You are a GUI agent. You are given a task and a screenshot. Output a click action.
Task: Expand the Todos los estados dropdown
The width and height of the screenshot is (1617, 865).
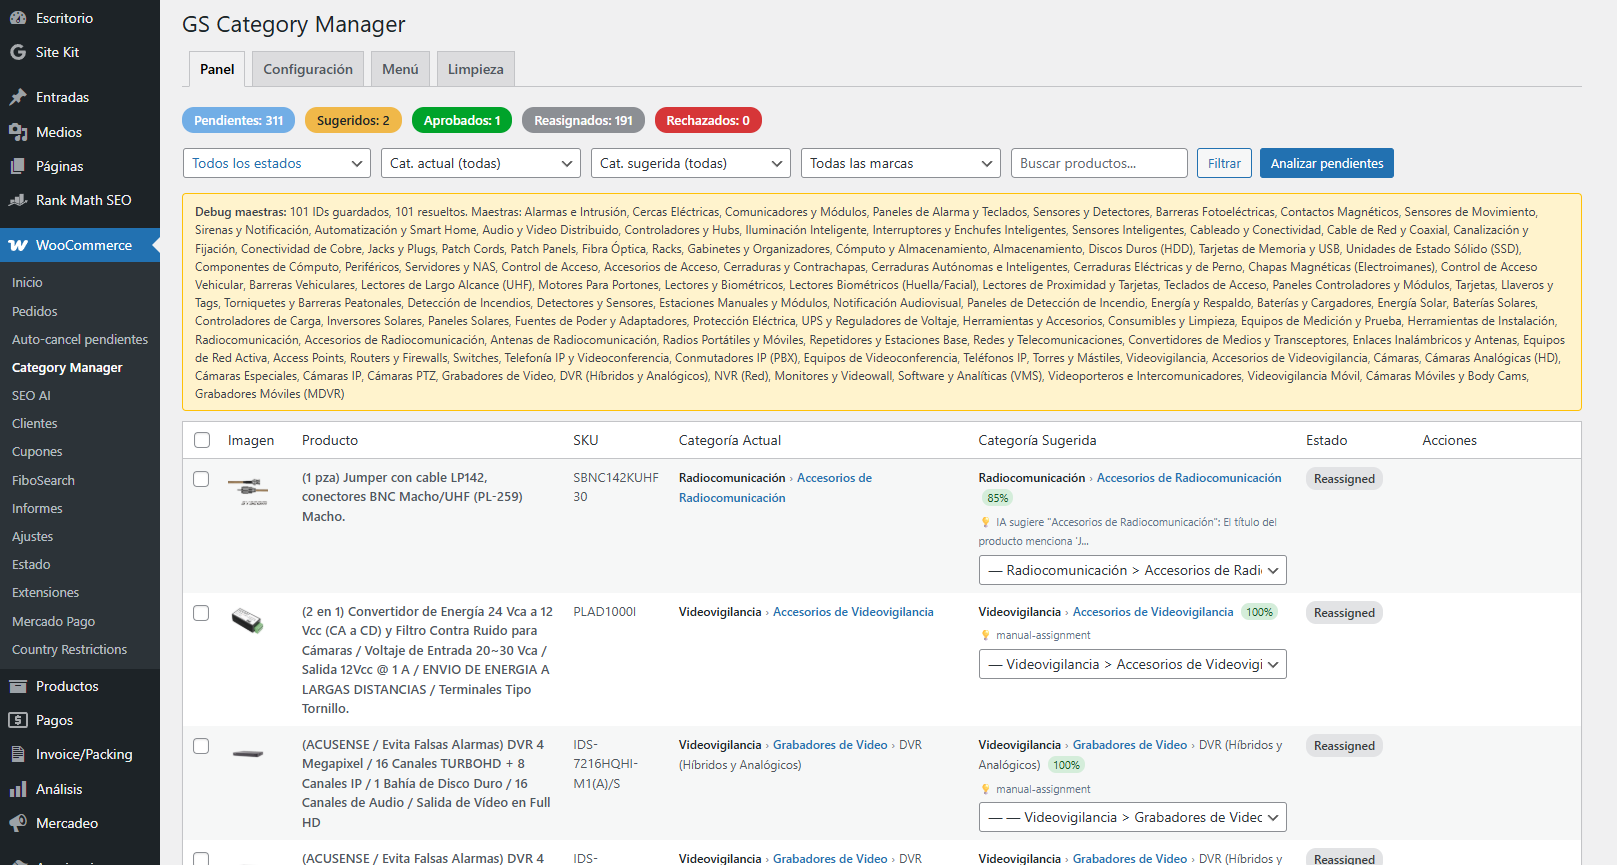(276, 163)
